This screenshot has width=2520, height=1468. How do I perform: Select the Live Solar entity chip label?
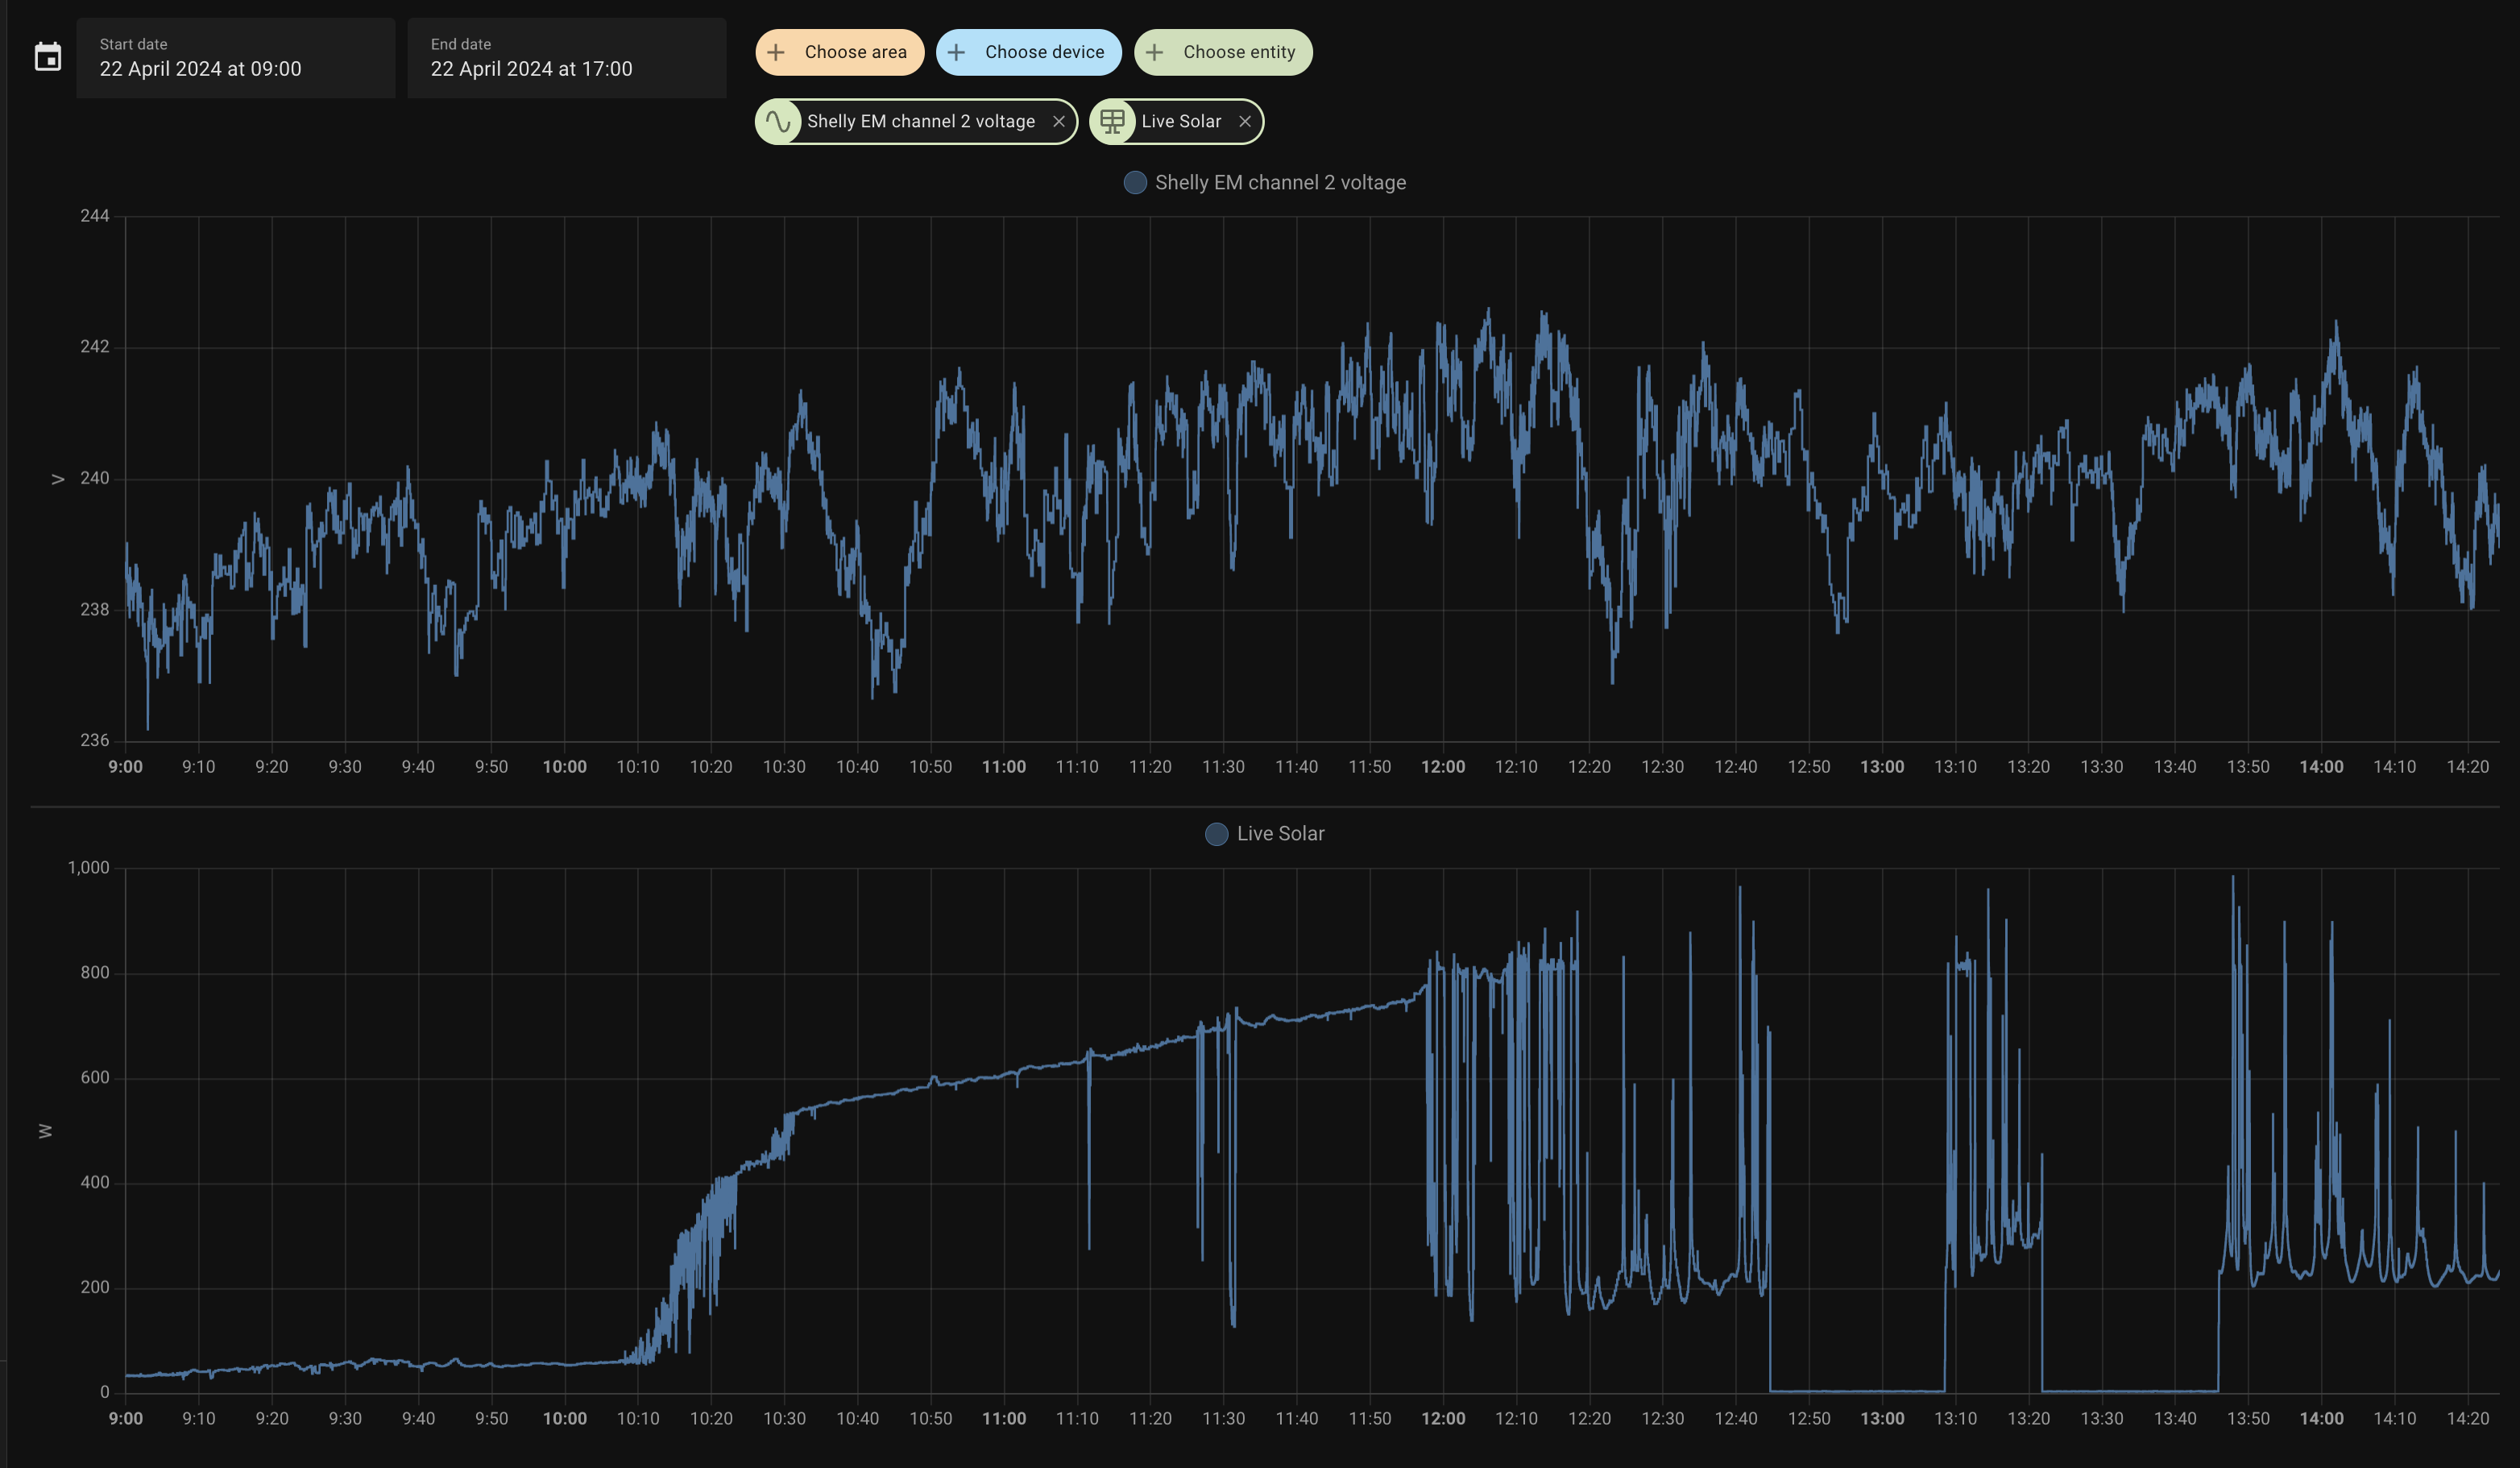1181,122
